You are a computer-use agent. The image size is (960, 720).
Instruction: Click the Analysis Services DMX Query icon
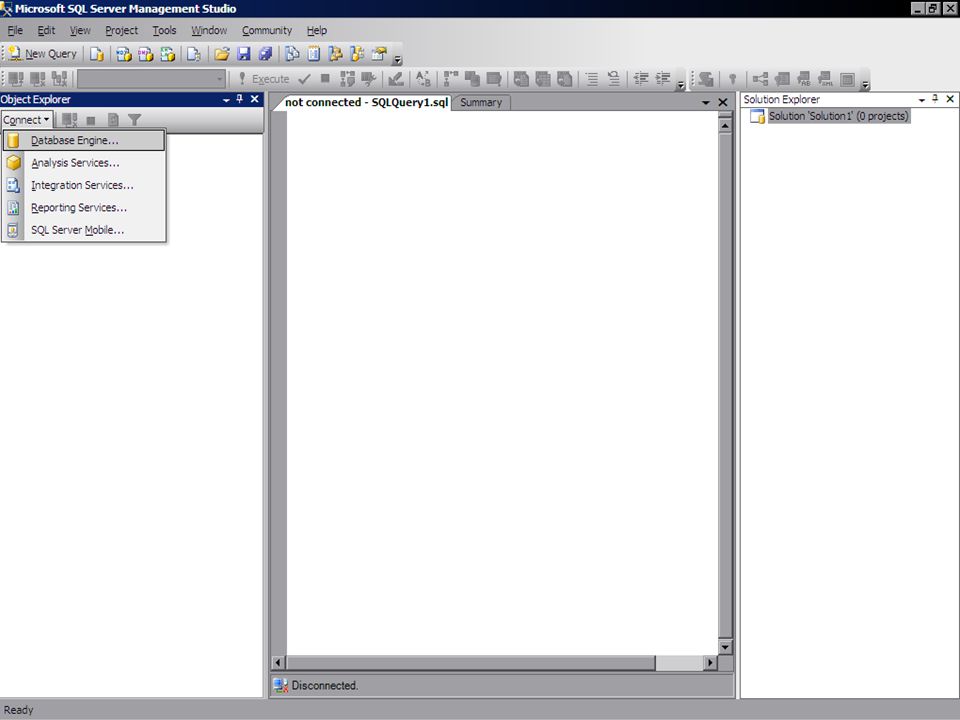tap(146, 54)
